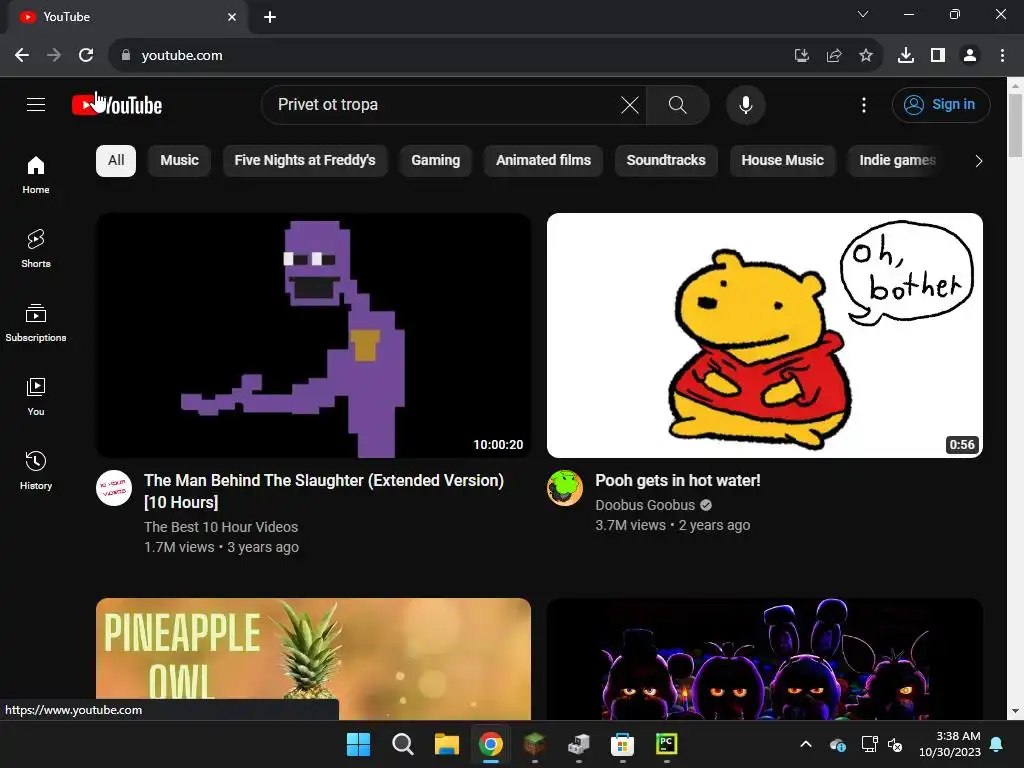Go forward in the browser
This screenshot has width=1024, height=768.
(54, 56)
